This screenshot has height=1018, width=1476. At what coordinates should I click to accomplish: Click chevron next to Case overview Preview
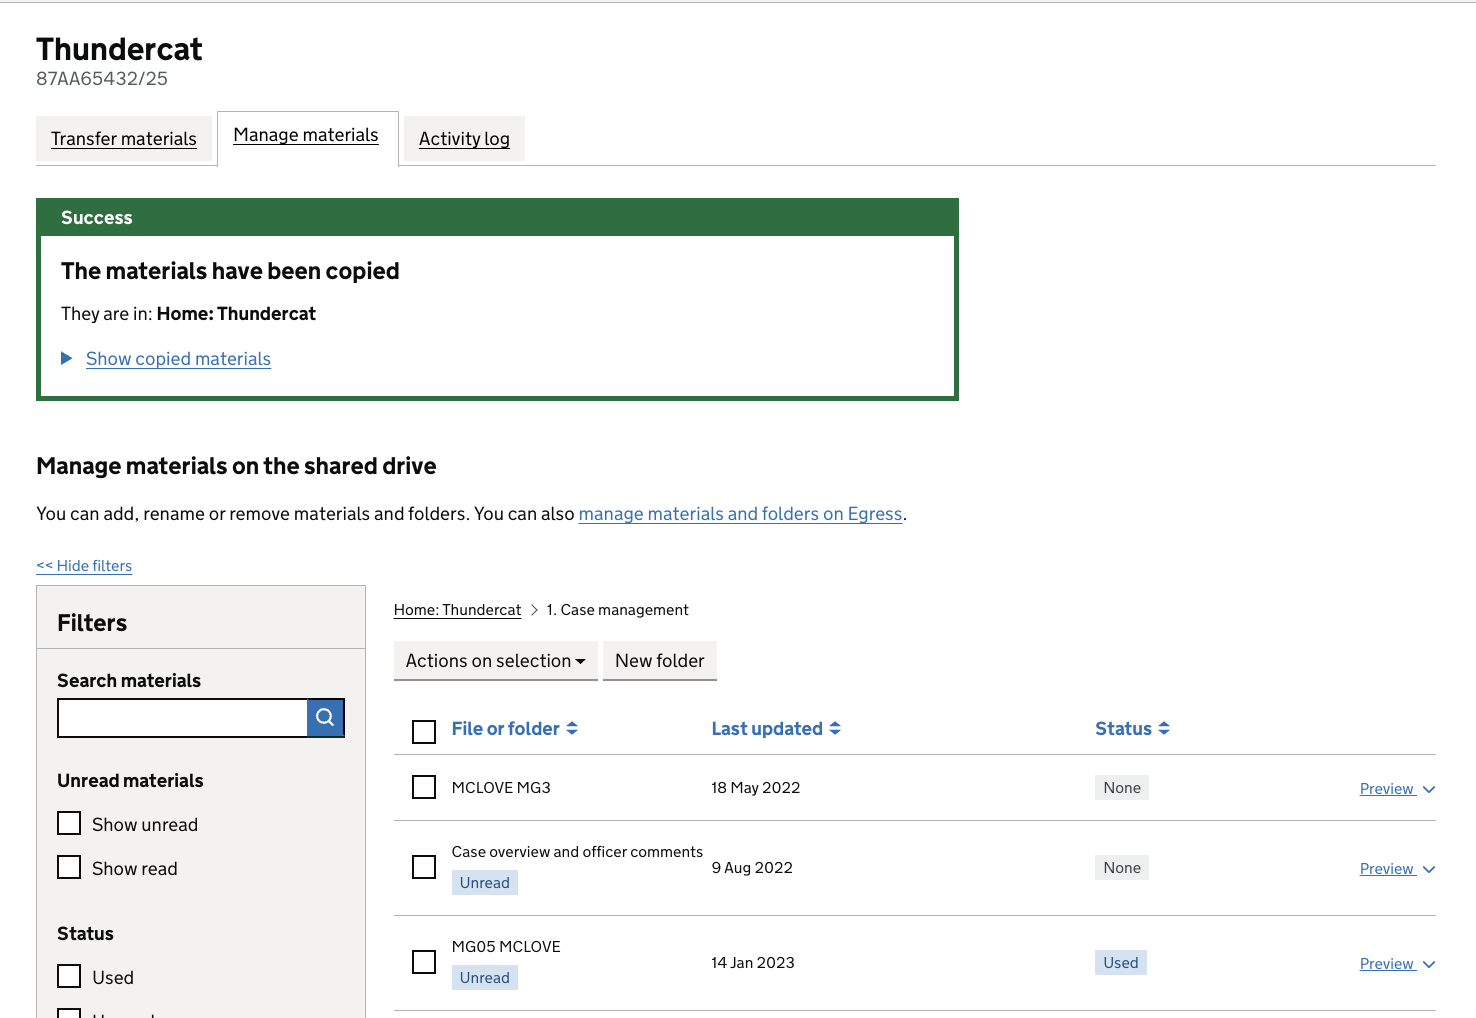pos(1429,870)
